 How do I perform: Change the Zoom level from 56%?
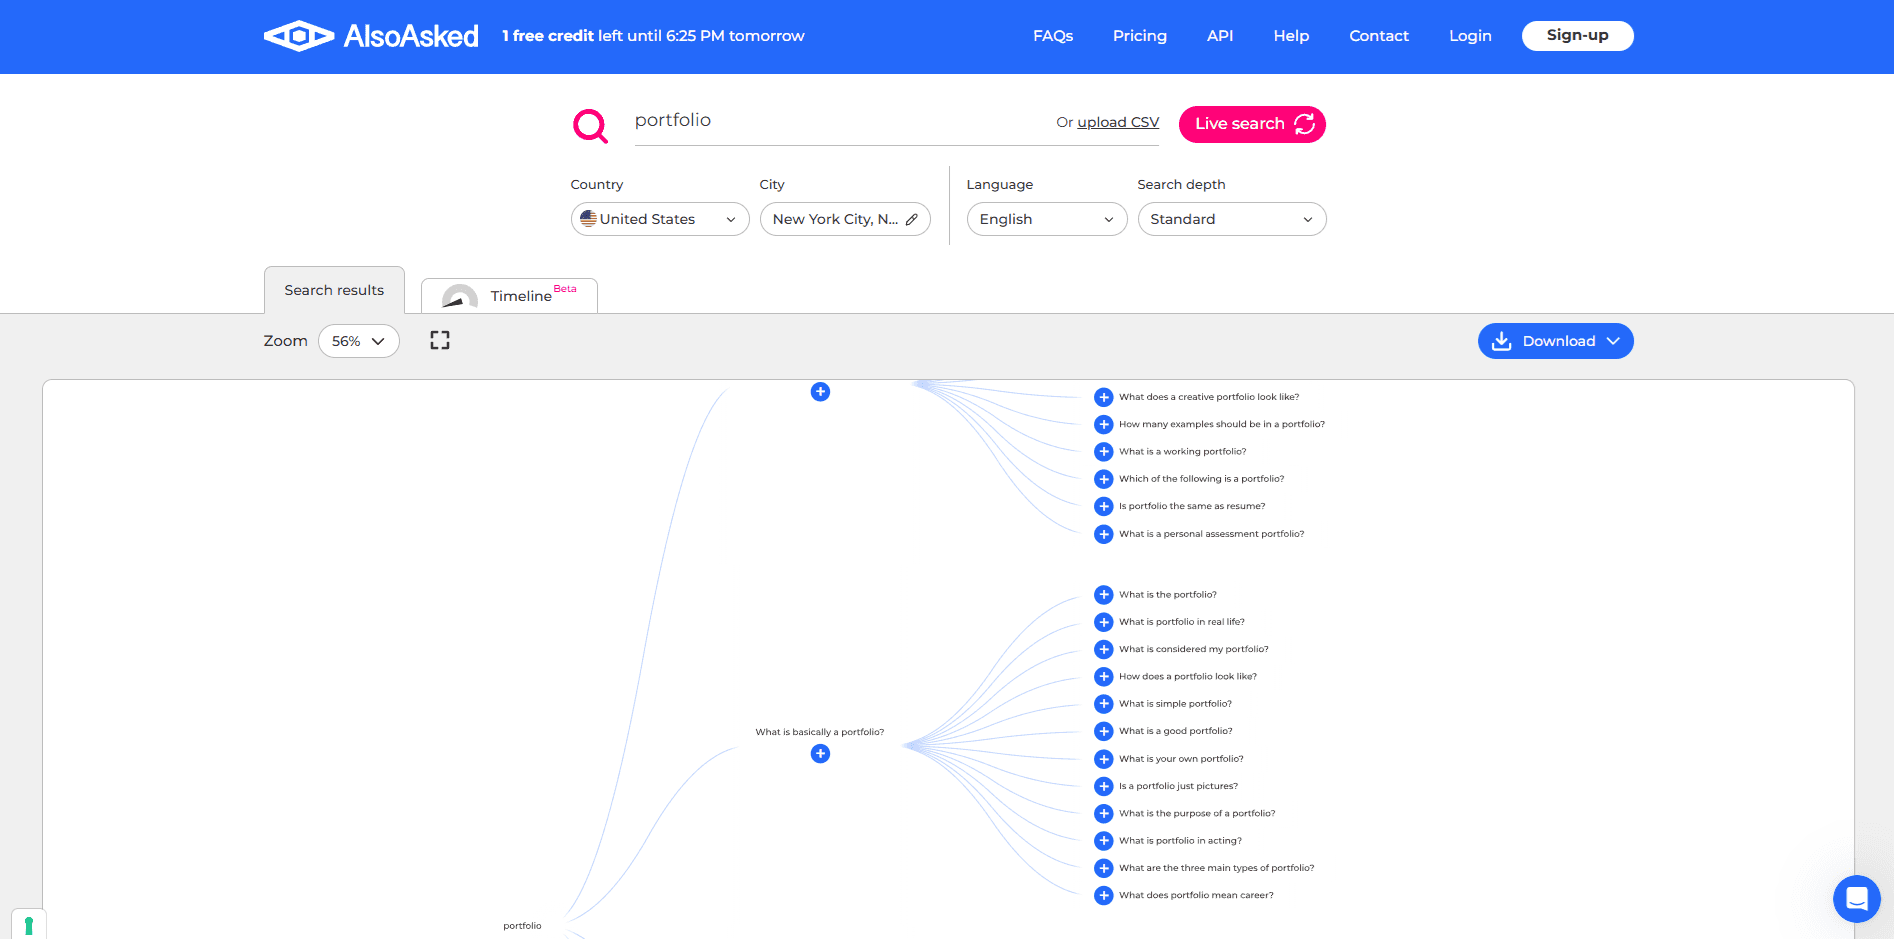pos(358,341)
